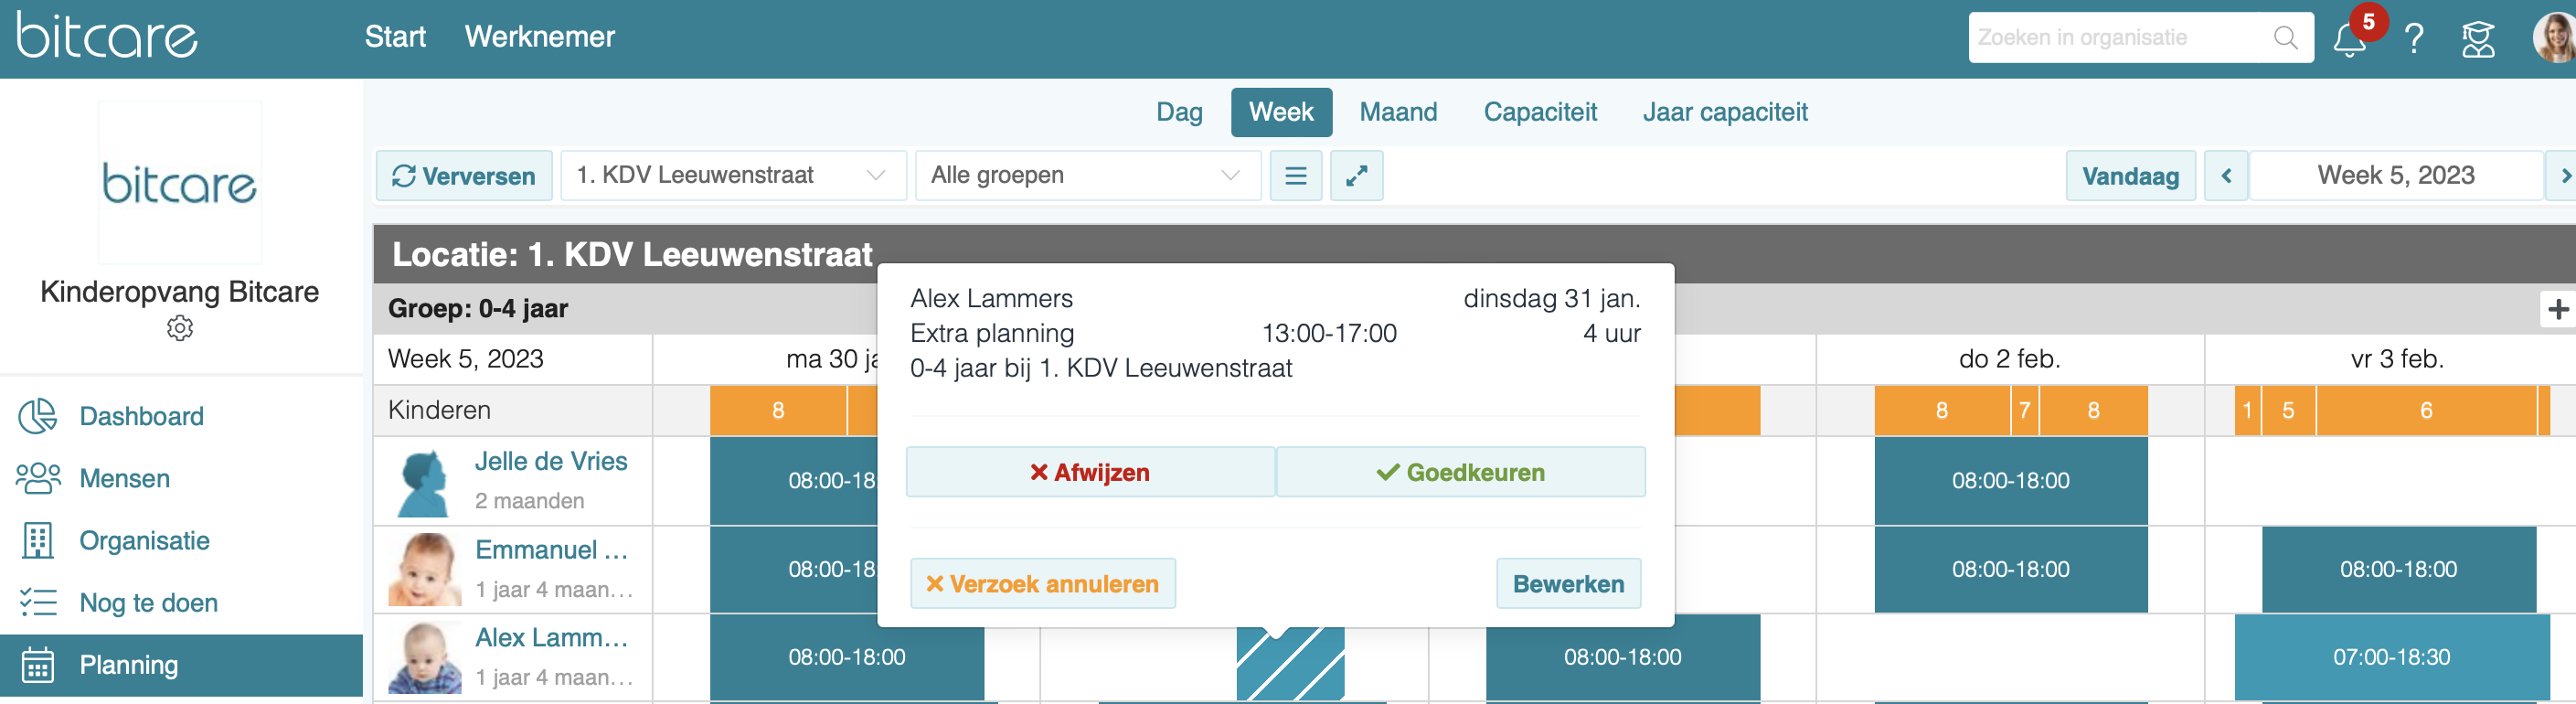Screen dimensions: 2576x704
Task: Click the help question mark icon
Action: tap(2414, 39)
